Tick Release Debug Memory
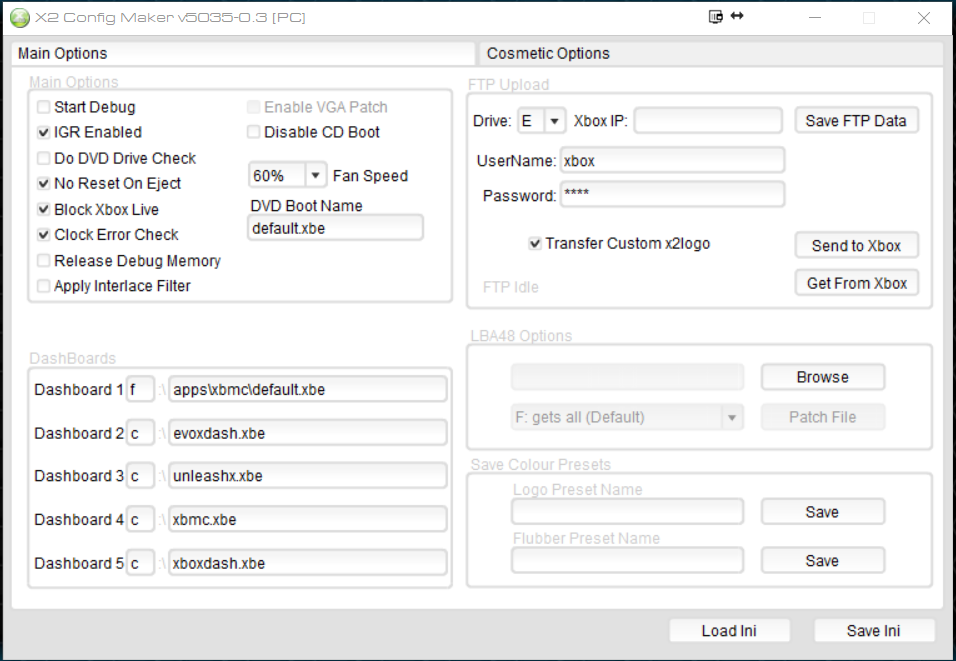Screen dimensions: 956x661 [43, 261]
